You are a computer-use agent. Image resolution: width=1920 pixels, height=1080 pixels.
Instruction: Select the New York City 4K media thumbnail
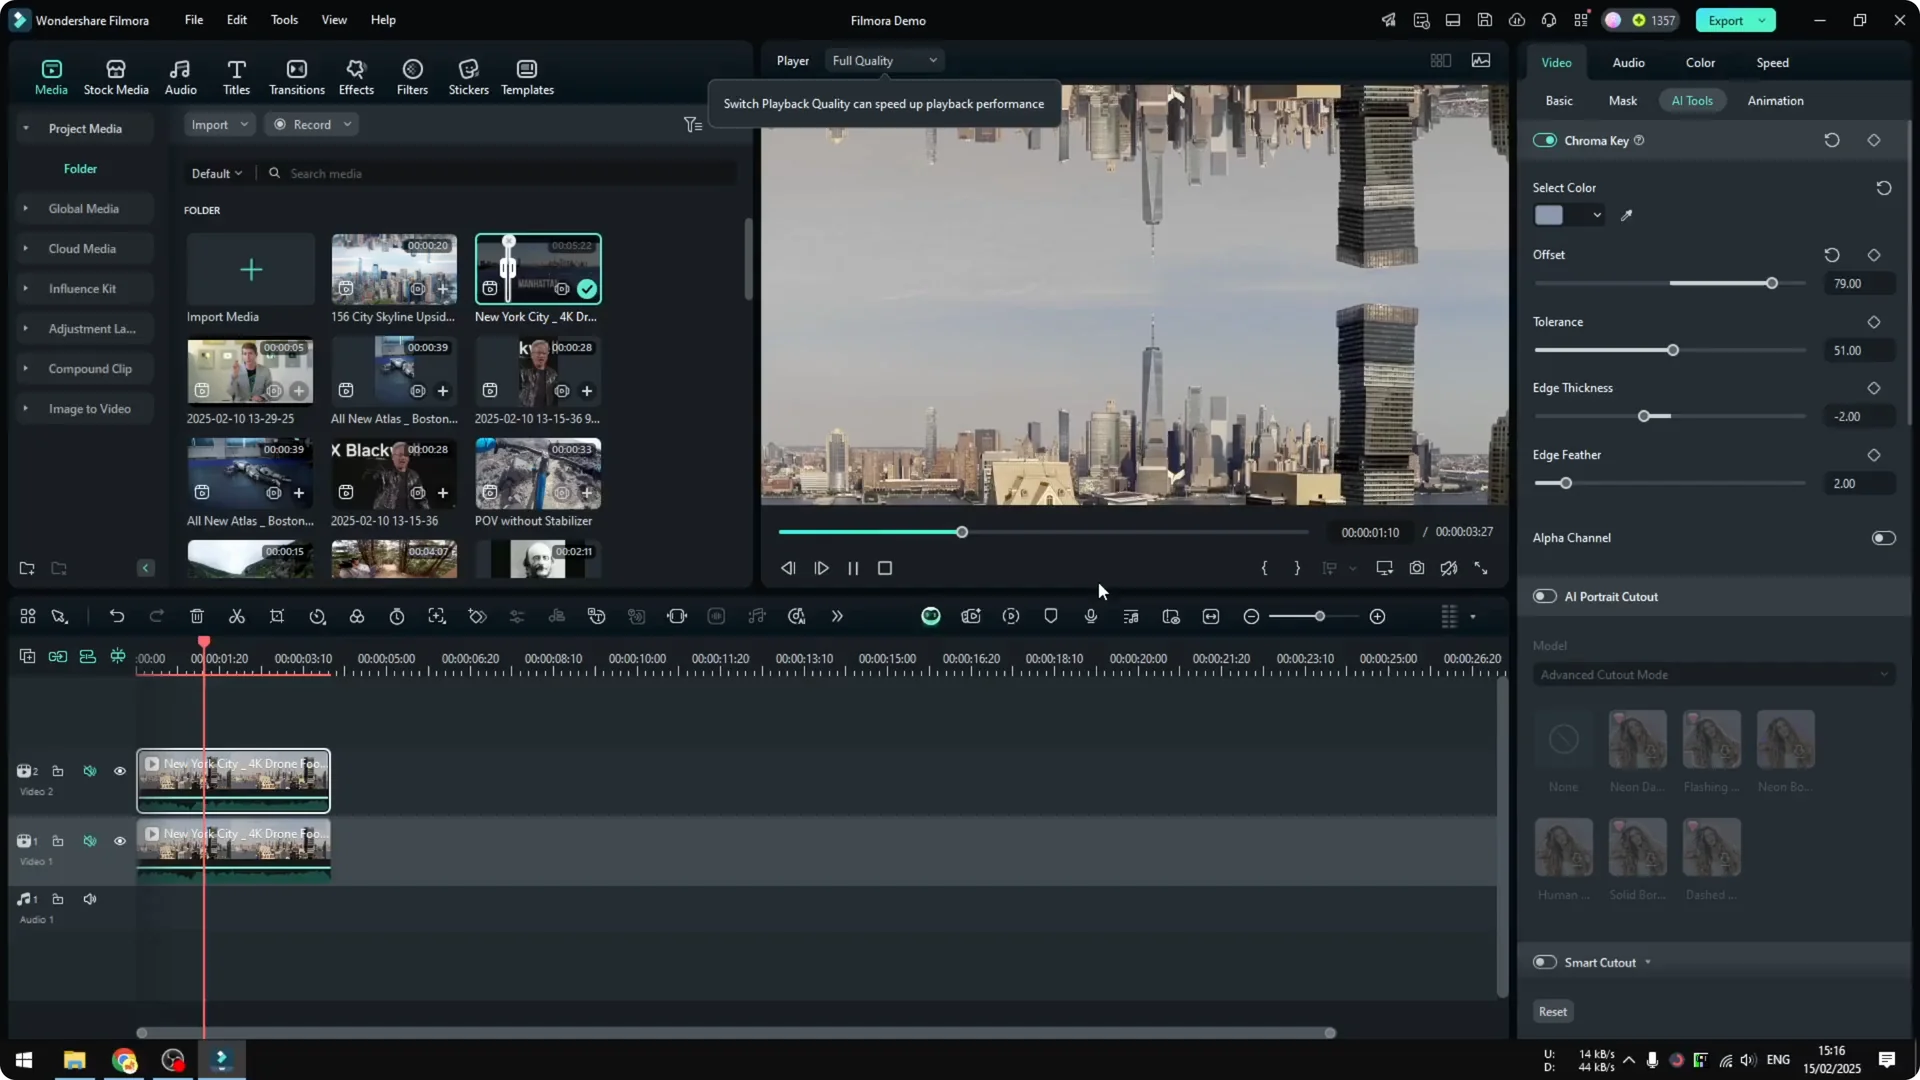[538, 268]
